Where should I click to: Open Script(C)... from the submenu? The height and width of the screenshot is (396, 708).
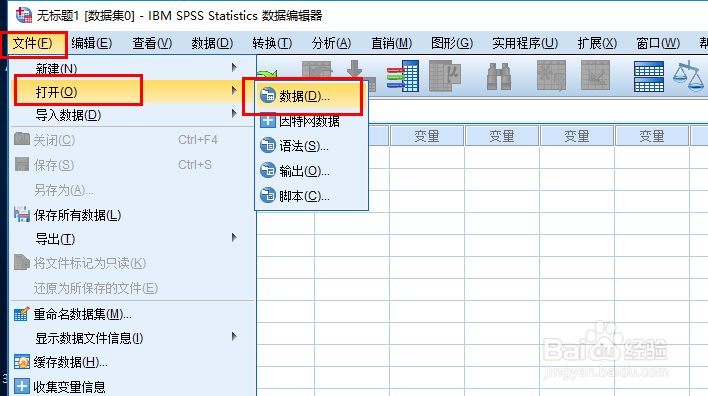[312, 196]
